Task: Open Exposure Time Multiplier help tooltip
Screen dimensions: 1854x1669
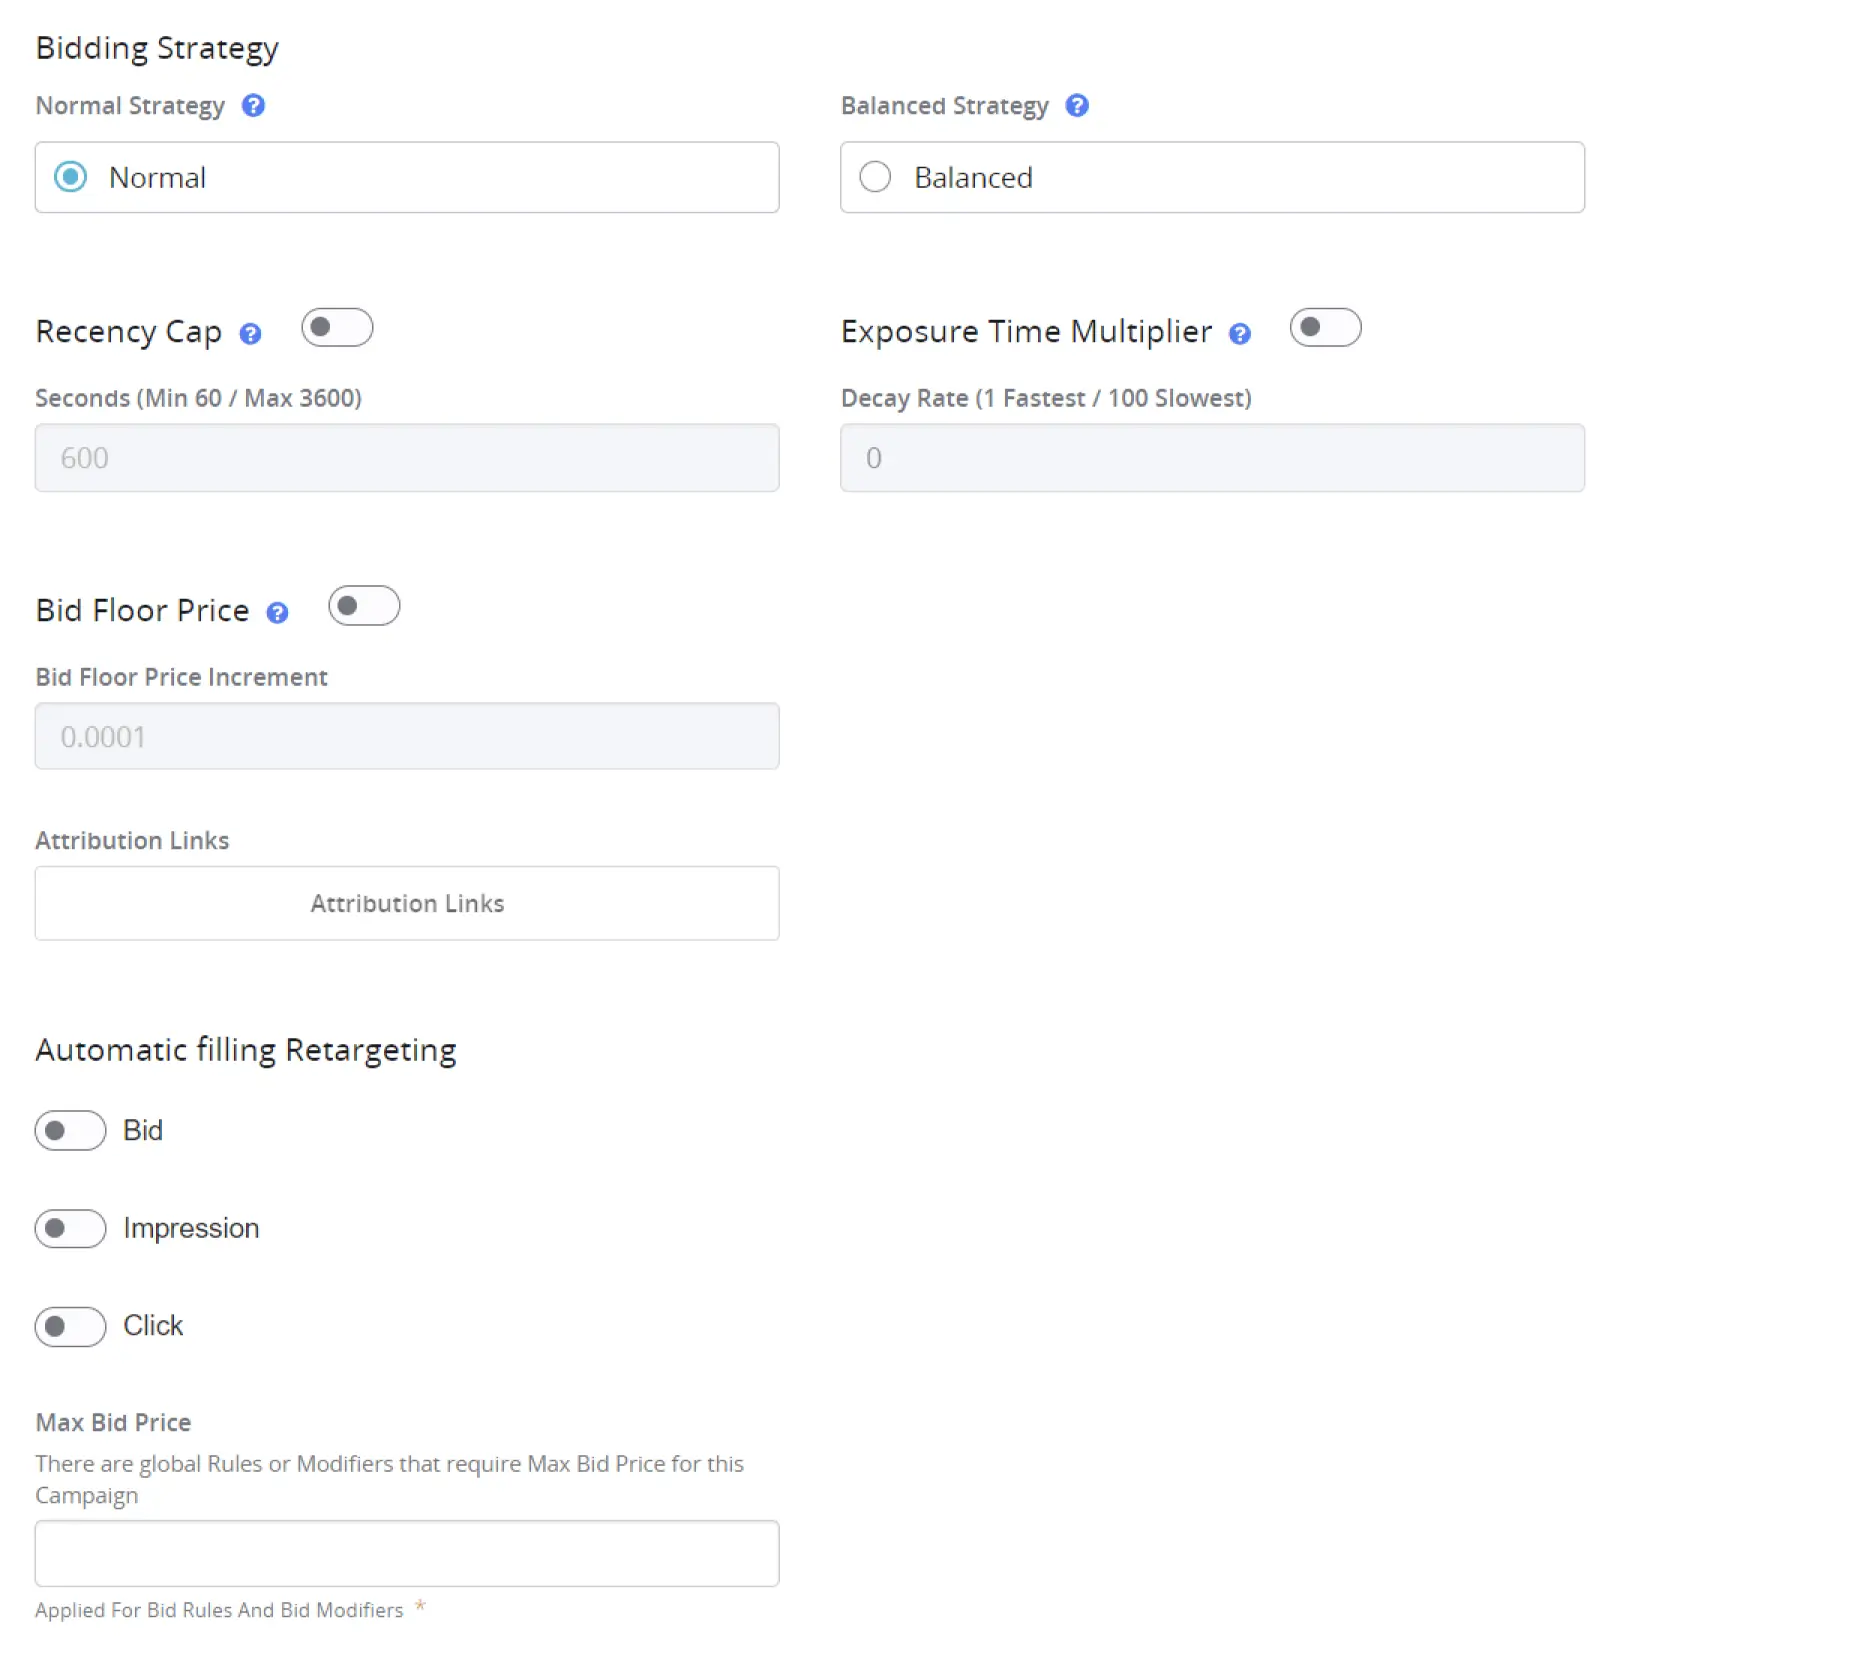Action: [1239, 333]
